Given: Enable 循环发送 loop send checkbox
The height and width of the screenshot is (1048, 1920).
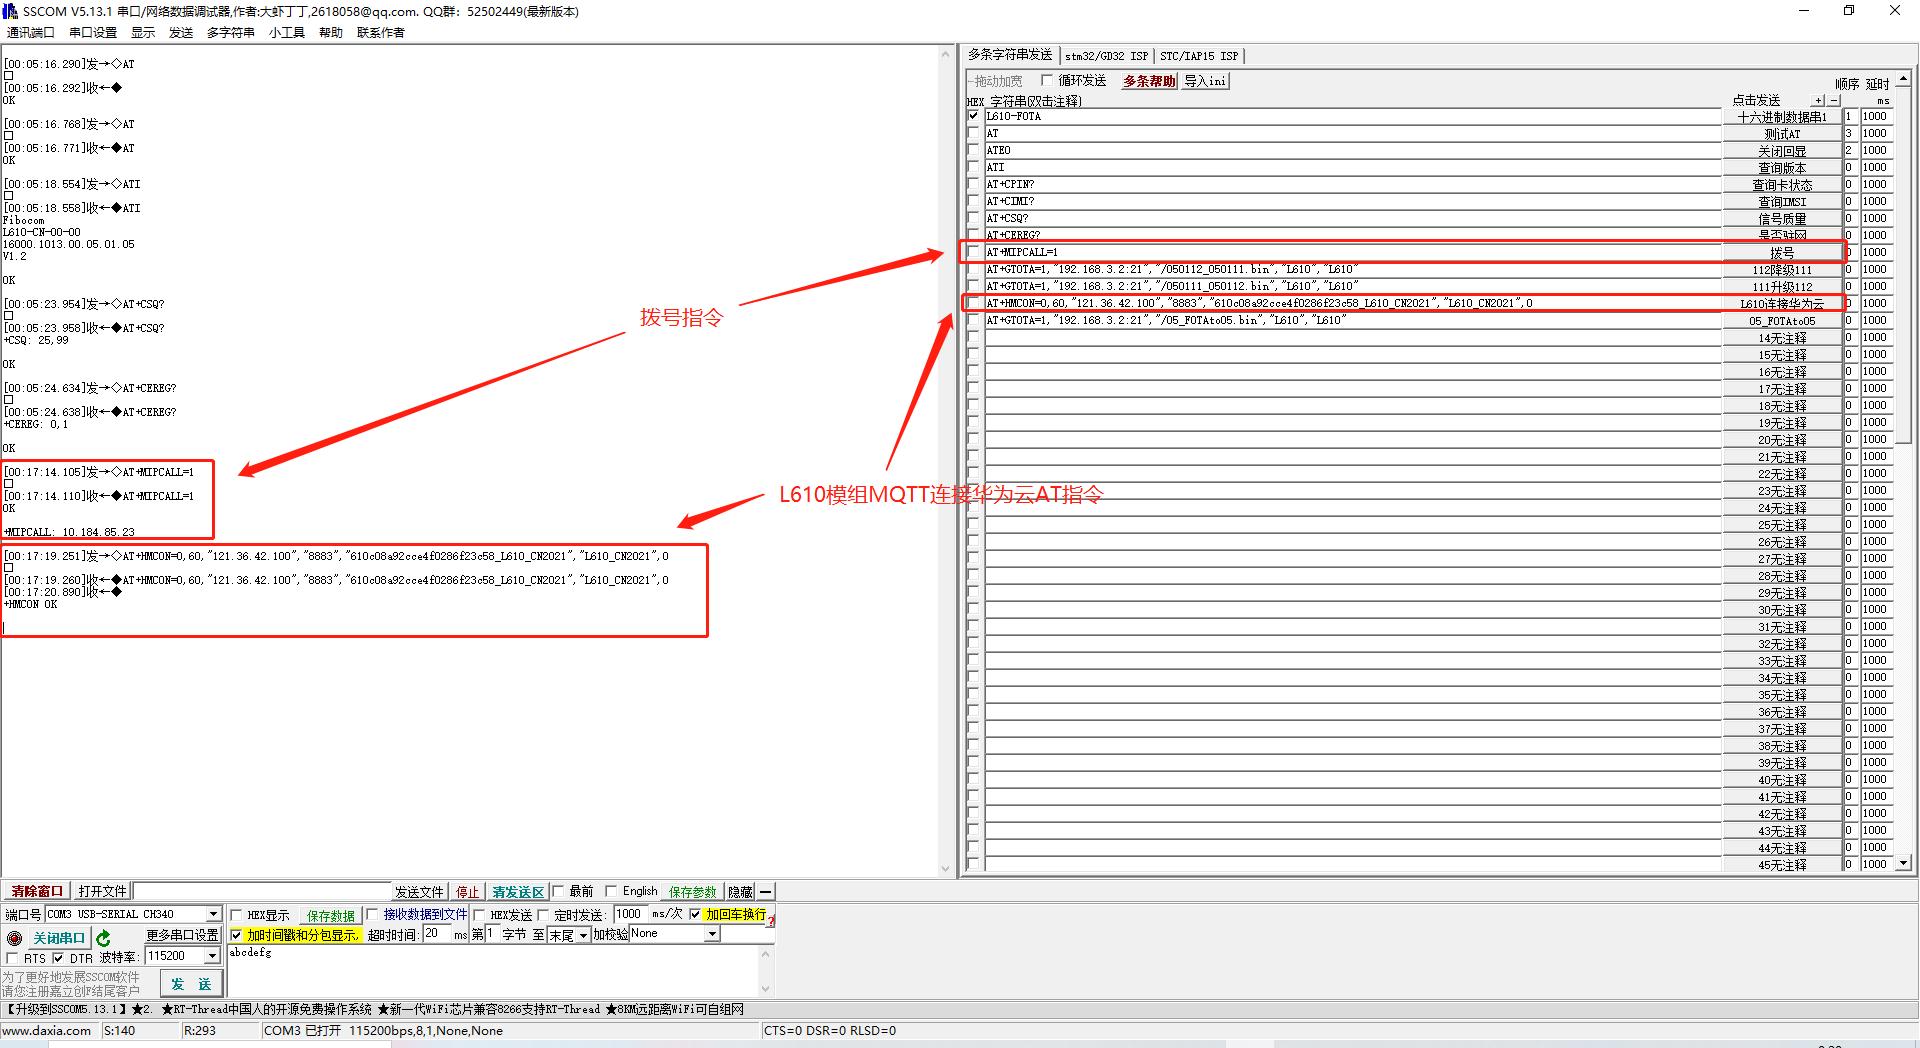Looking at the screenshot, I should 1047,80.
